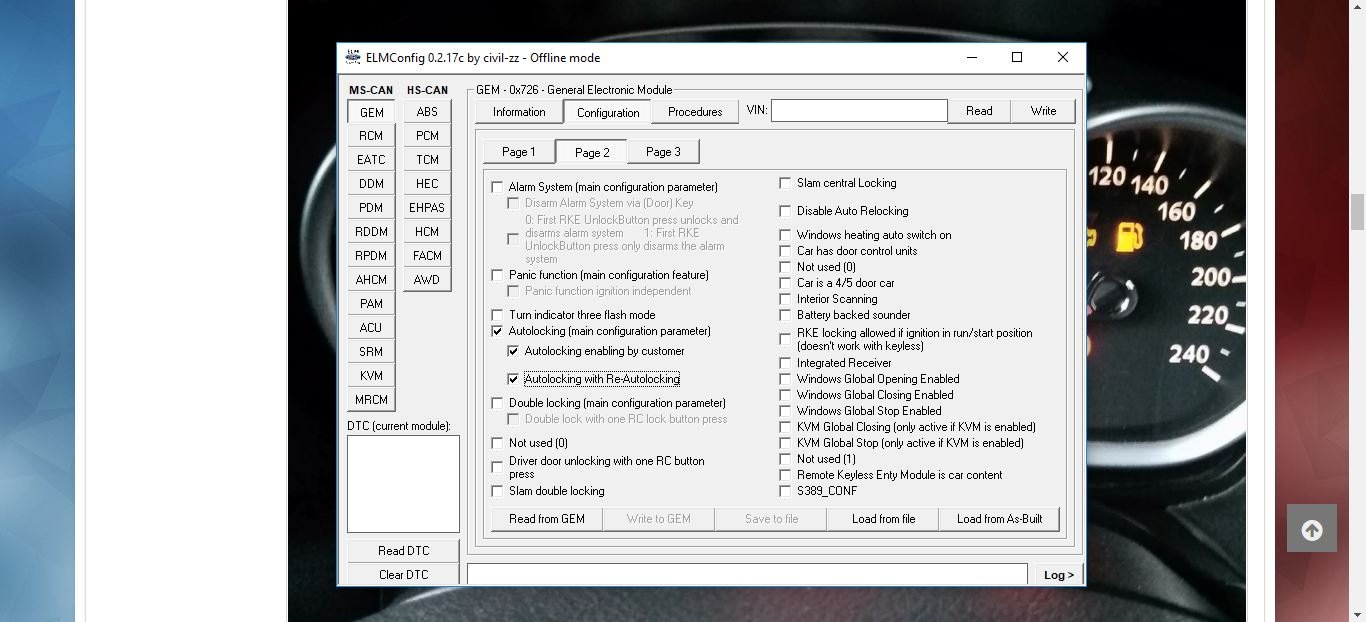Image resolution: width=1366 pixels, height=622 pixels.
Task: Click the VIN input field
Action: (858, 111)
